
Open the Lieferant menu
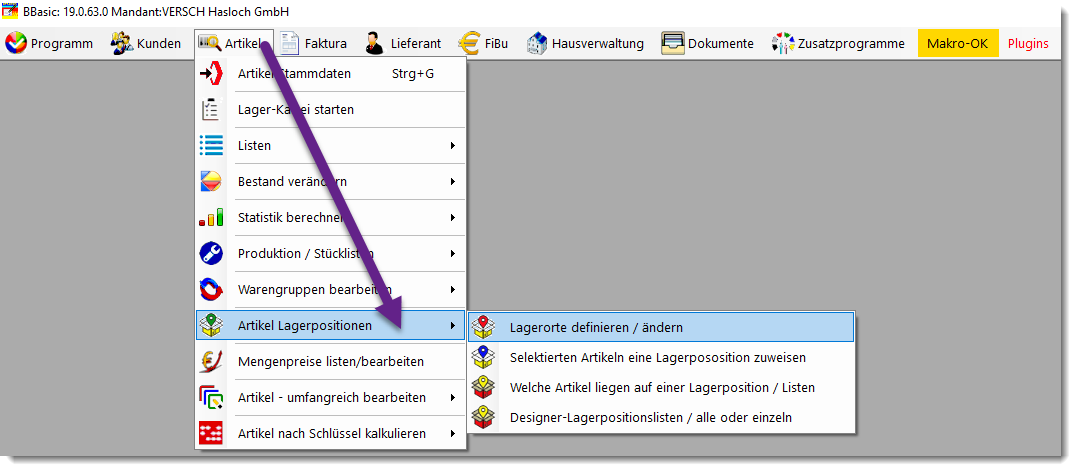[404, 43]
